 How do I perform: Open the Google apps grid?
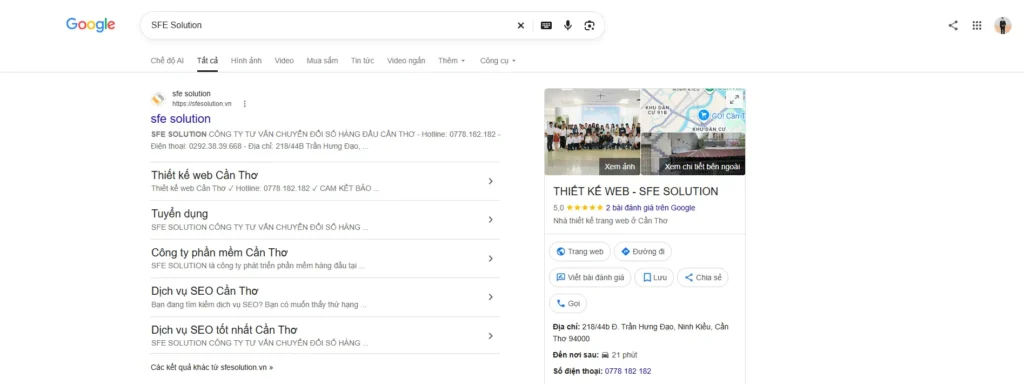coord(977,25)
